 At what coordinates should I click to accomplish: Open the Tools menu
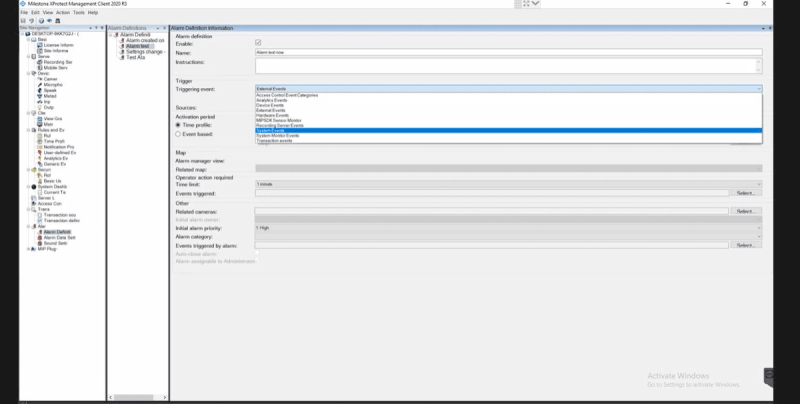pos(79,12)
